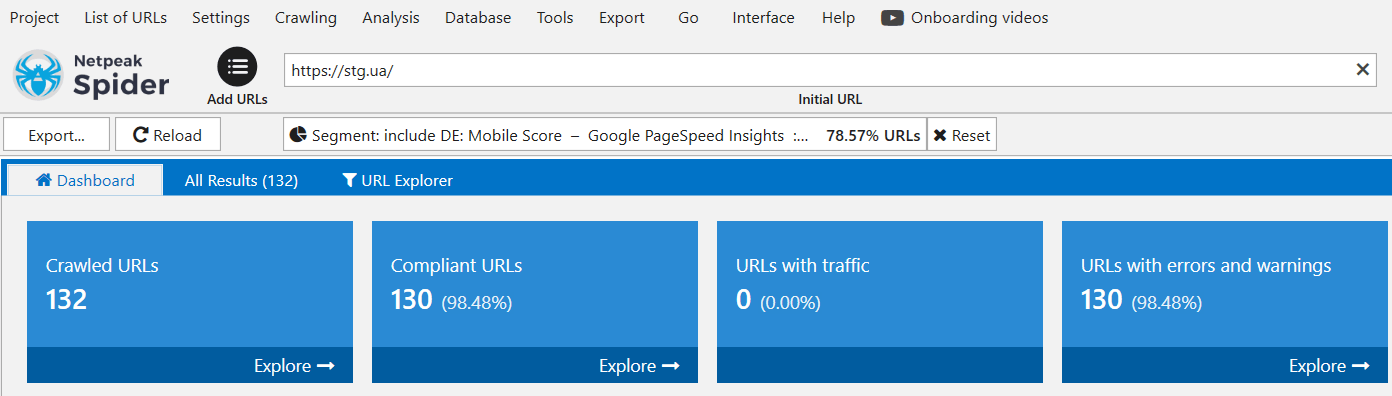This screenshot has height=396, width=1392.
Task: Explore the Compliant URLs card
Action: coord(639,366)
